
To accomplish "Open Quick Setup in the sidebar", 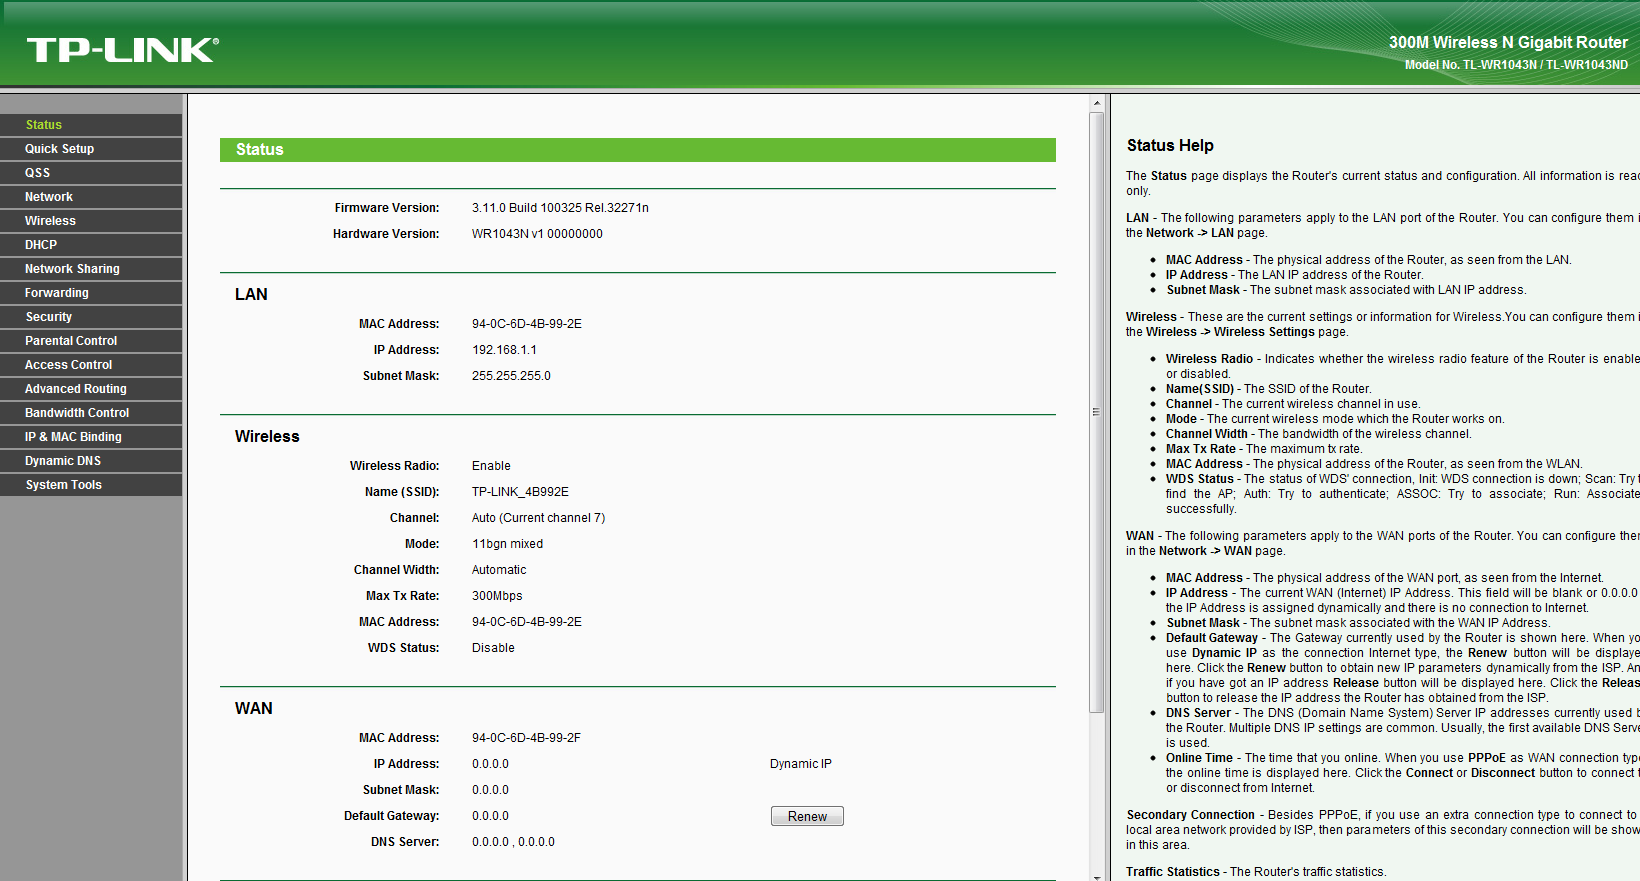I will coord(91,149).
